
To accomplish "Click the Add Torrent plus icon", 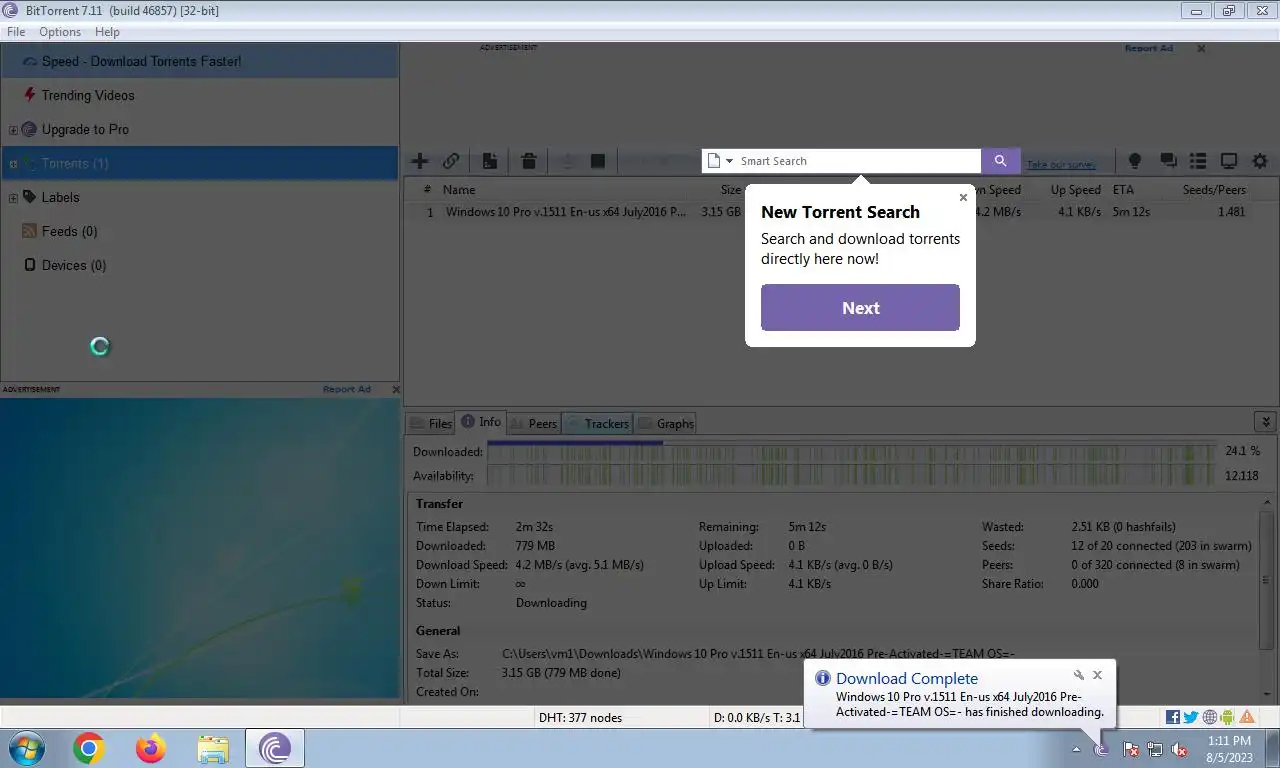I will pos(420,161).
